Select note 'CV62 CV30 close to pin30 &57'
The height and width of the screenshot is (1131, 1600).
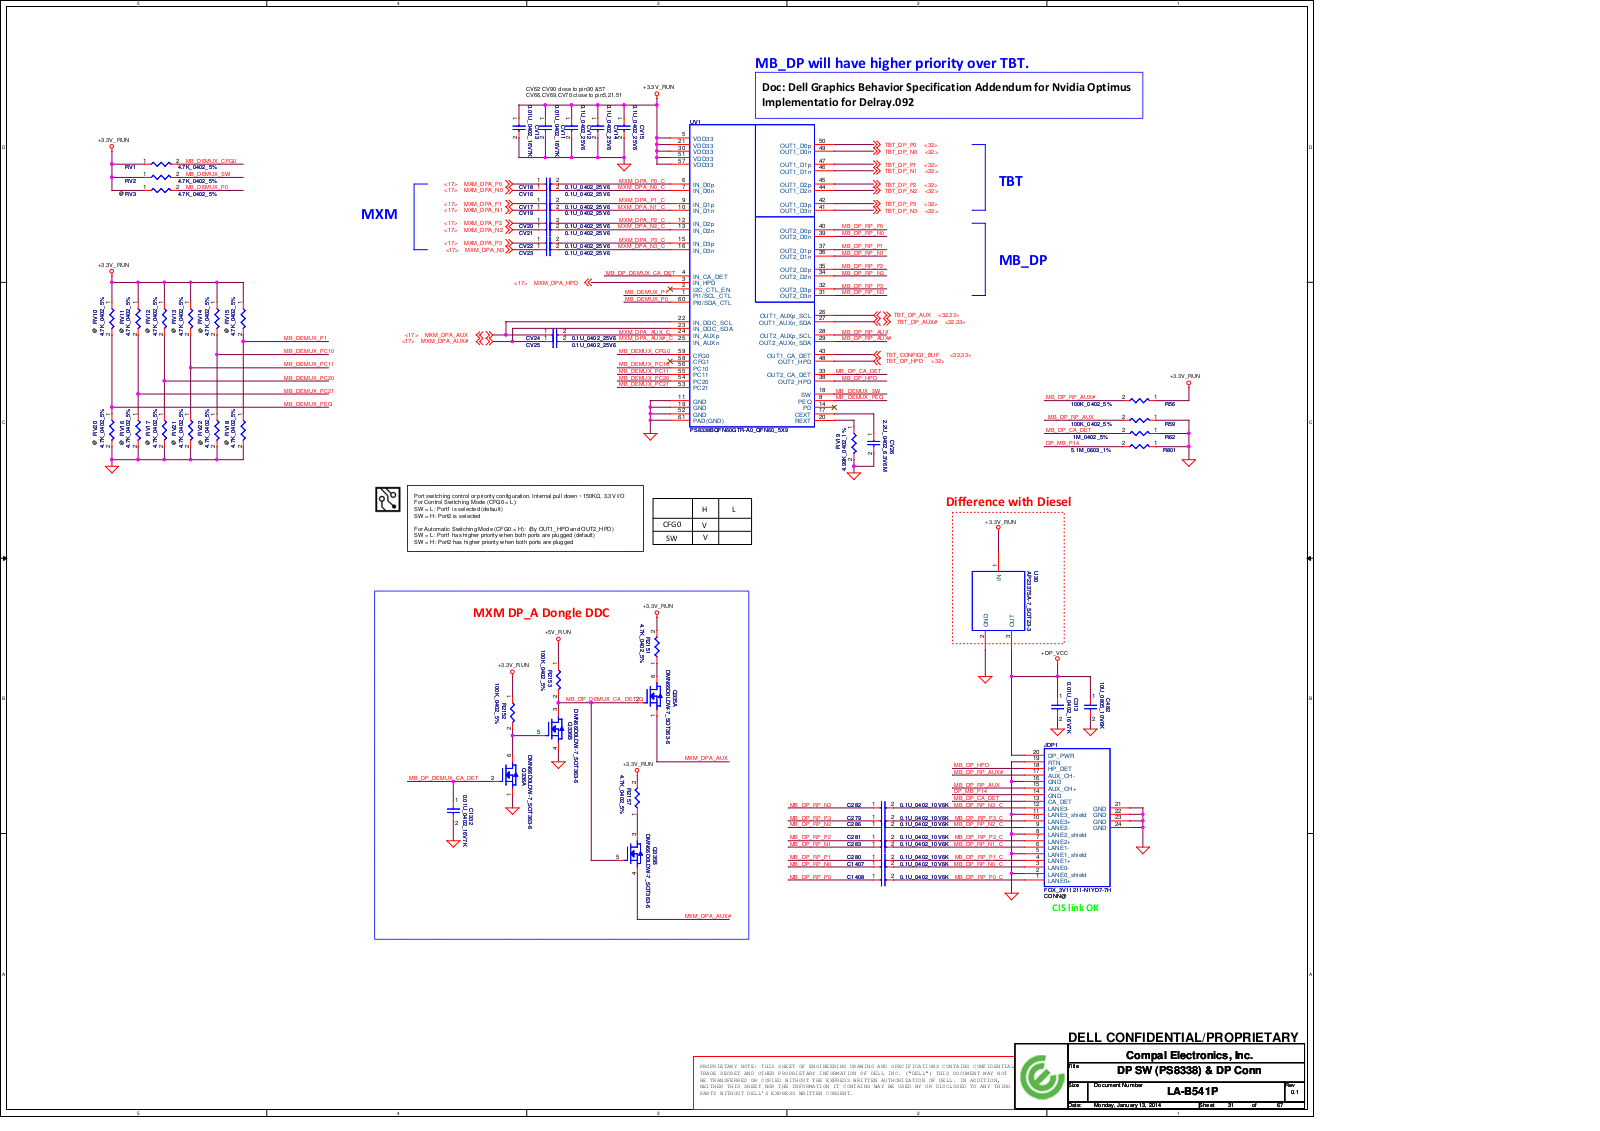click(x=565, y=89)
